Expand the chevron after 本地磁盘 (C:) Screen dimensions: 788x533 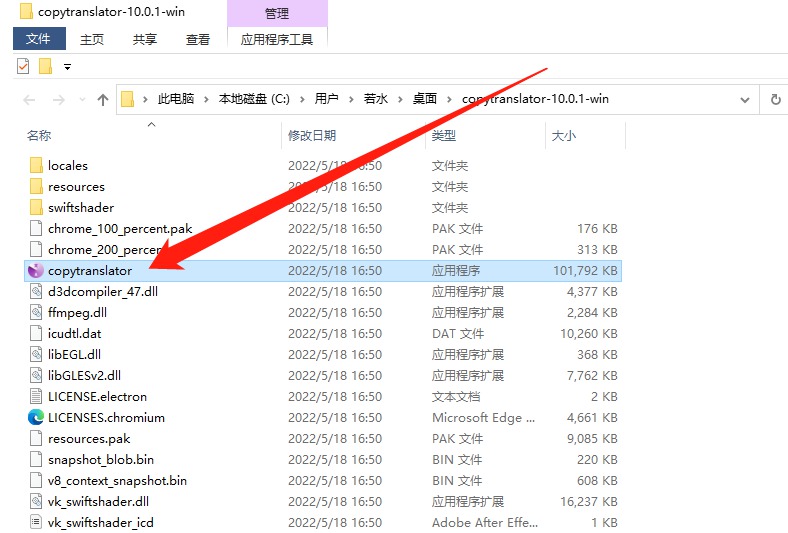pos(302,99)
